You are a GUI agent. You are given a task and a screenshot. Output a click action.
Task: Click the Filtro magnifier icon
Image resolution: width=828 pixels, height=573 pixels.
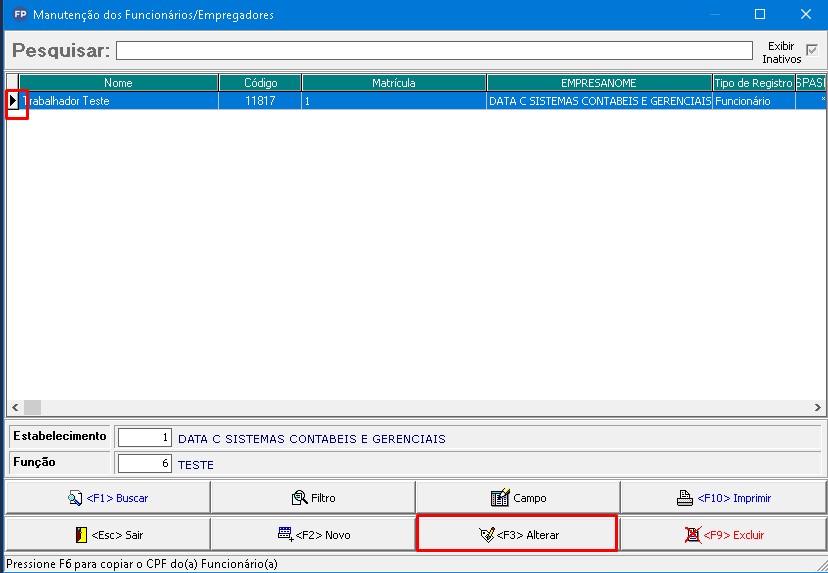[299, 498]
